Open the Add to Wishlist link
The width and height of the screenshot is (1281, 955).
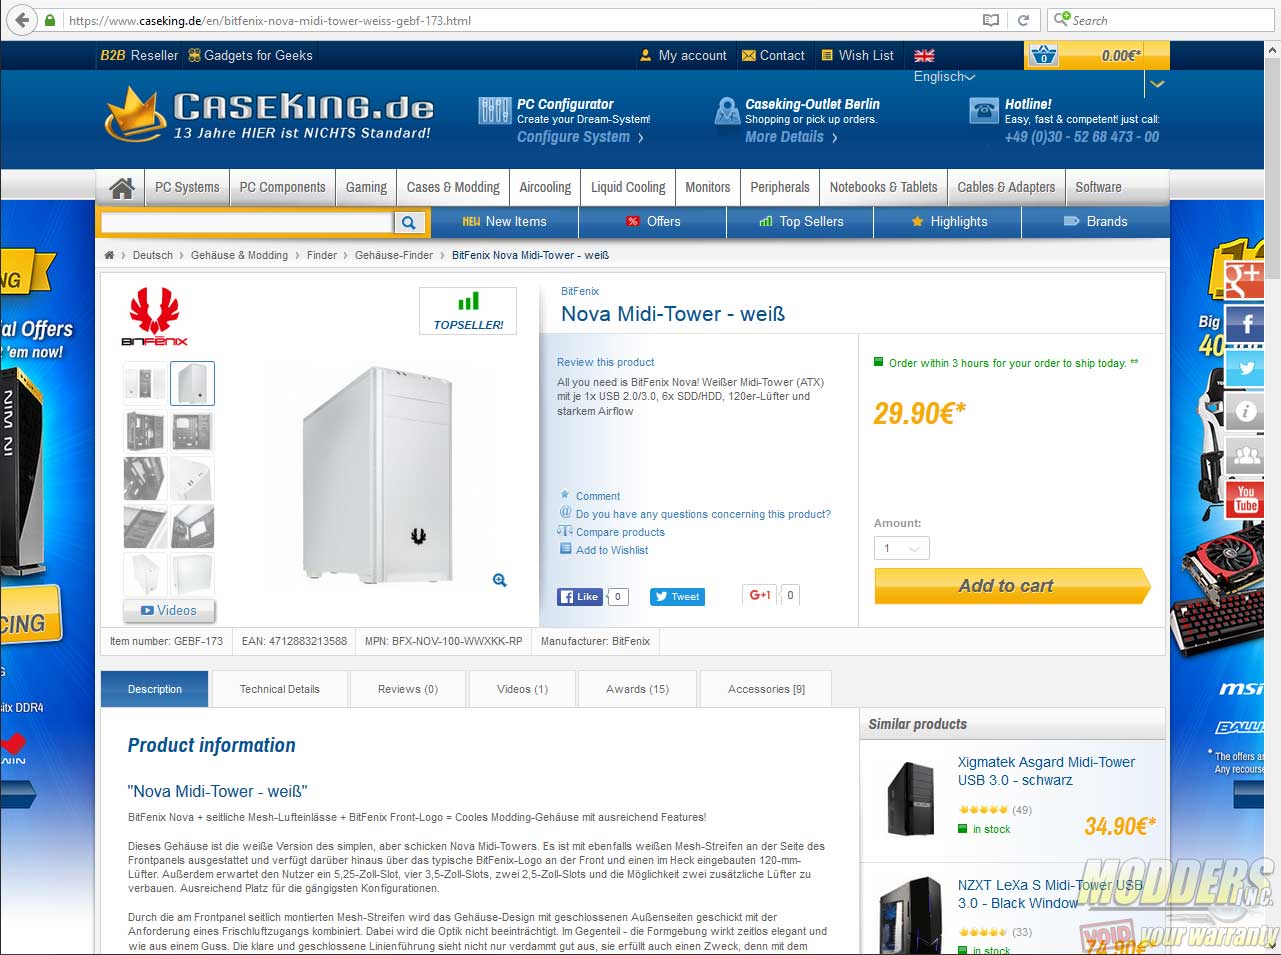pos(612,550)
